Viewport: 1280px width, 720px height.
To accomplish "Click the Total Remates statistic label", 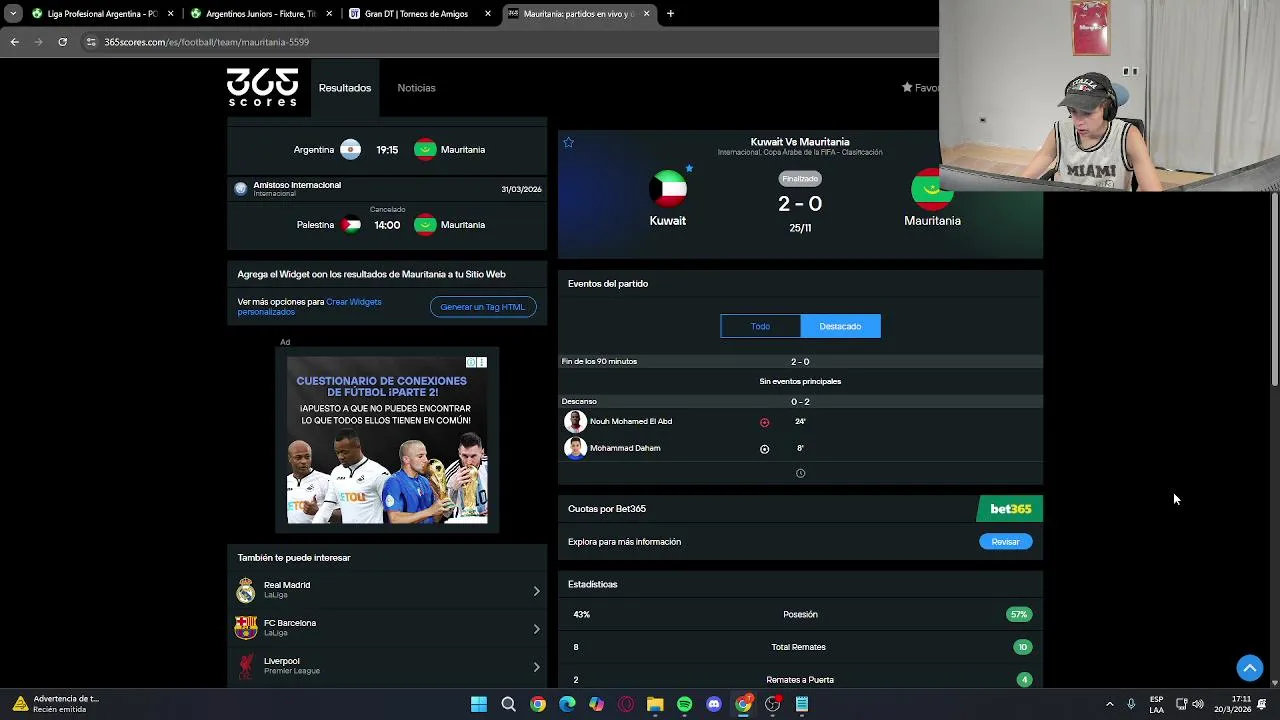I will (x=798, y=648).
